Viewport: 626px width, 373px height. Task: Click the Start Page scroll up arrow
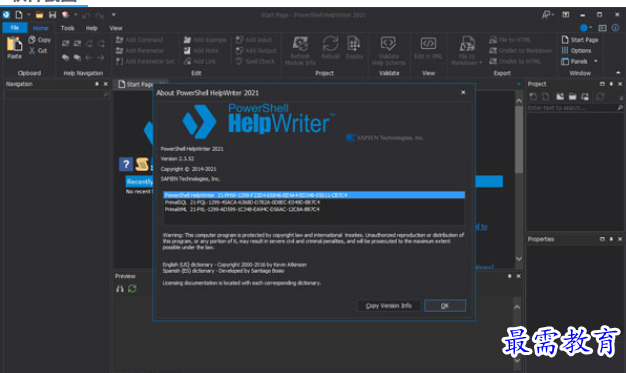pyautogui.click(x=519, y=101)
